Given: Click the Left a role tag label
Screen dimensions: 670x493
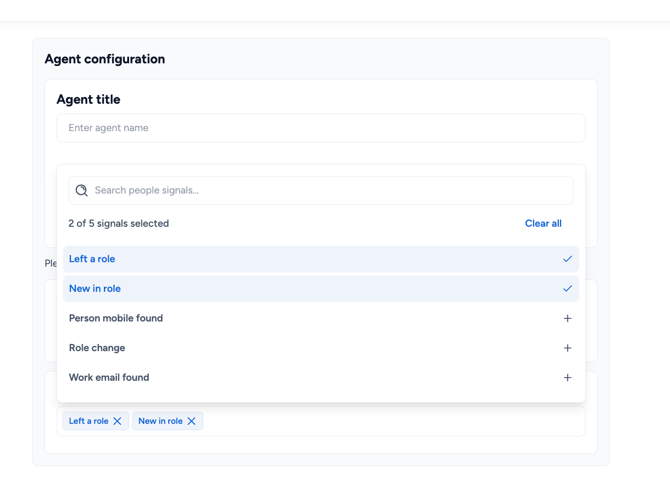Looking at the screenshot, I should coord(88,421).
